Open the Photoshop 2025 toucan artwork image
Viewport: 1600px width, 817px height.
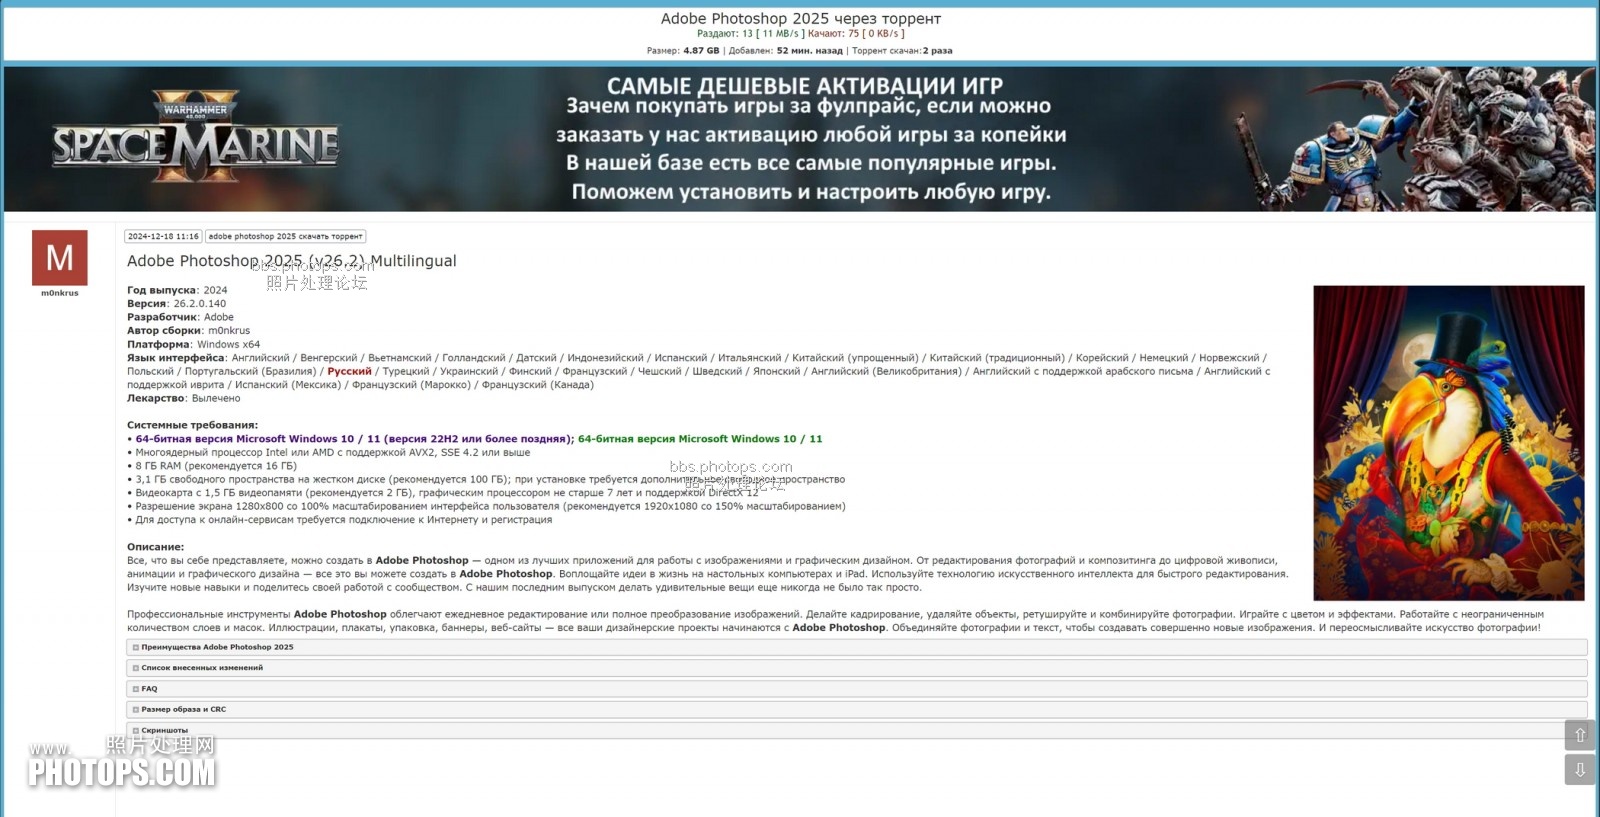point(1448,443)
